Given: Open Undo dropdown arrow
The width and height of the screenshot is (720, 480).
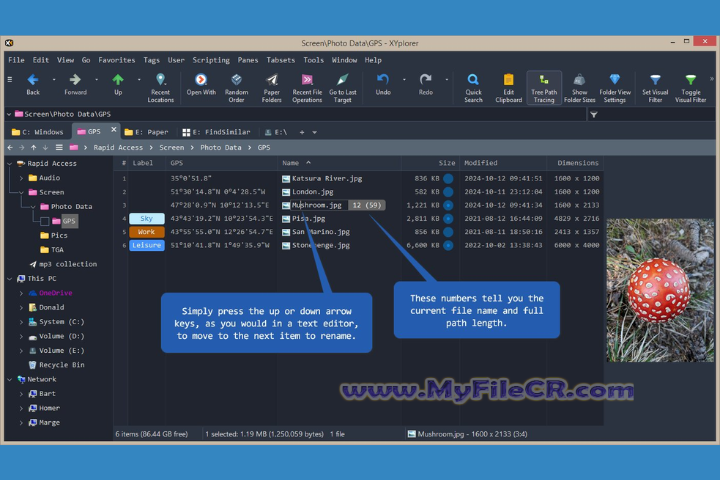Looking at the screenshot, I should click(x=404, y=79).
